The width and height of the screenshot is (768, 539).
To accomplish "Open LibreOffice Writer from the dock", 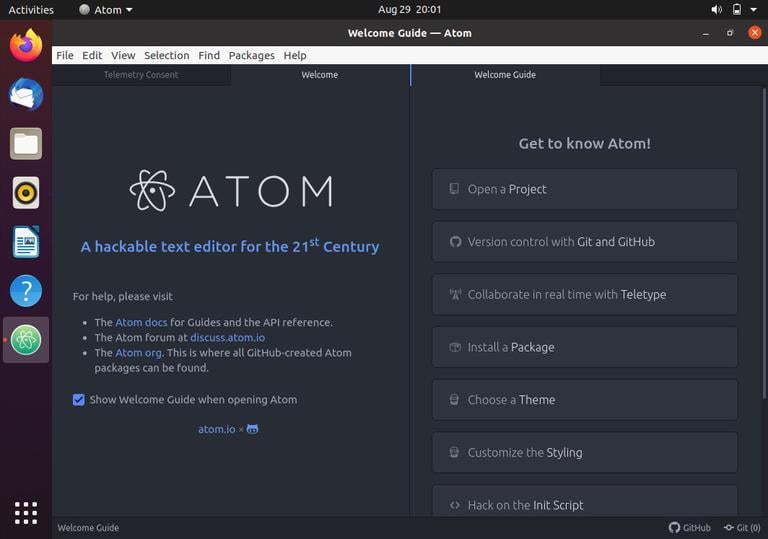I will (x=26, y=242).
